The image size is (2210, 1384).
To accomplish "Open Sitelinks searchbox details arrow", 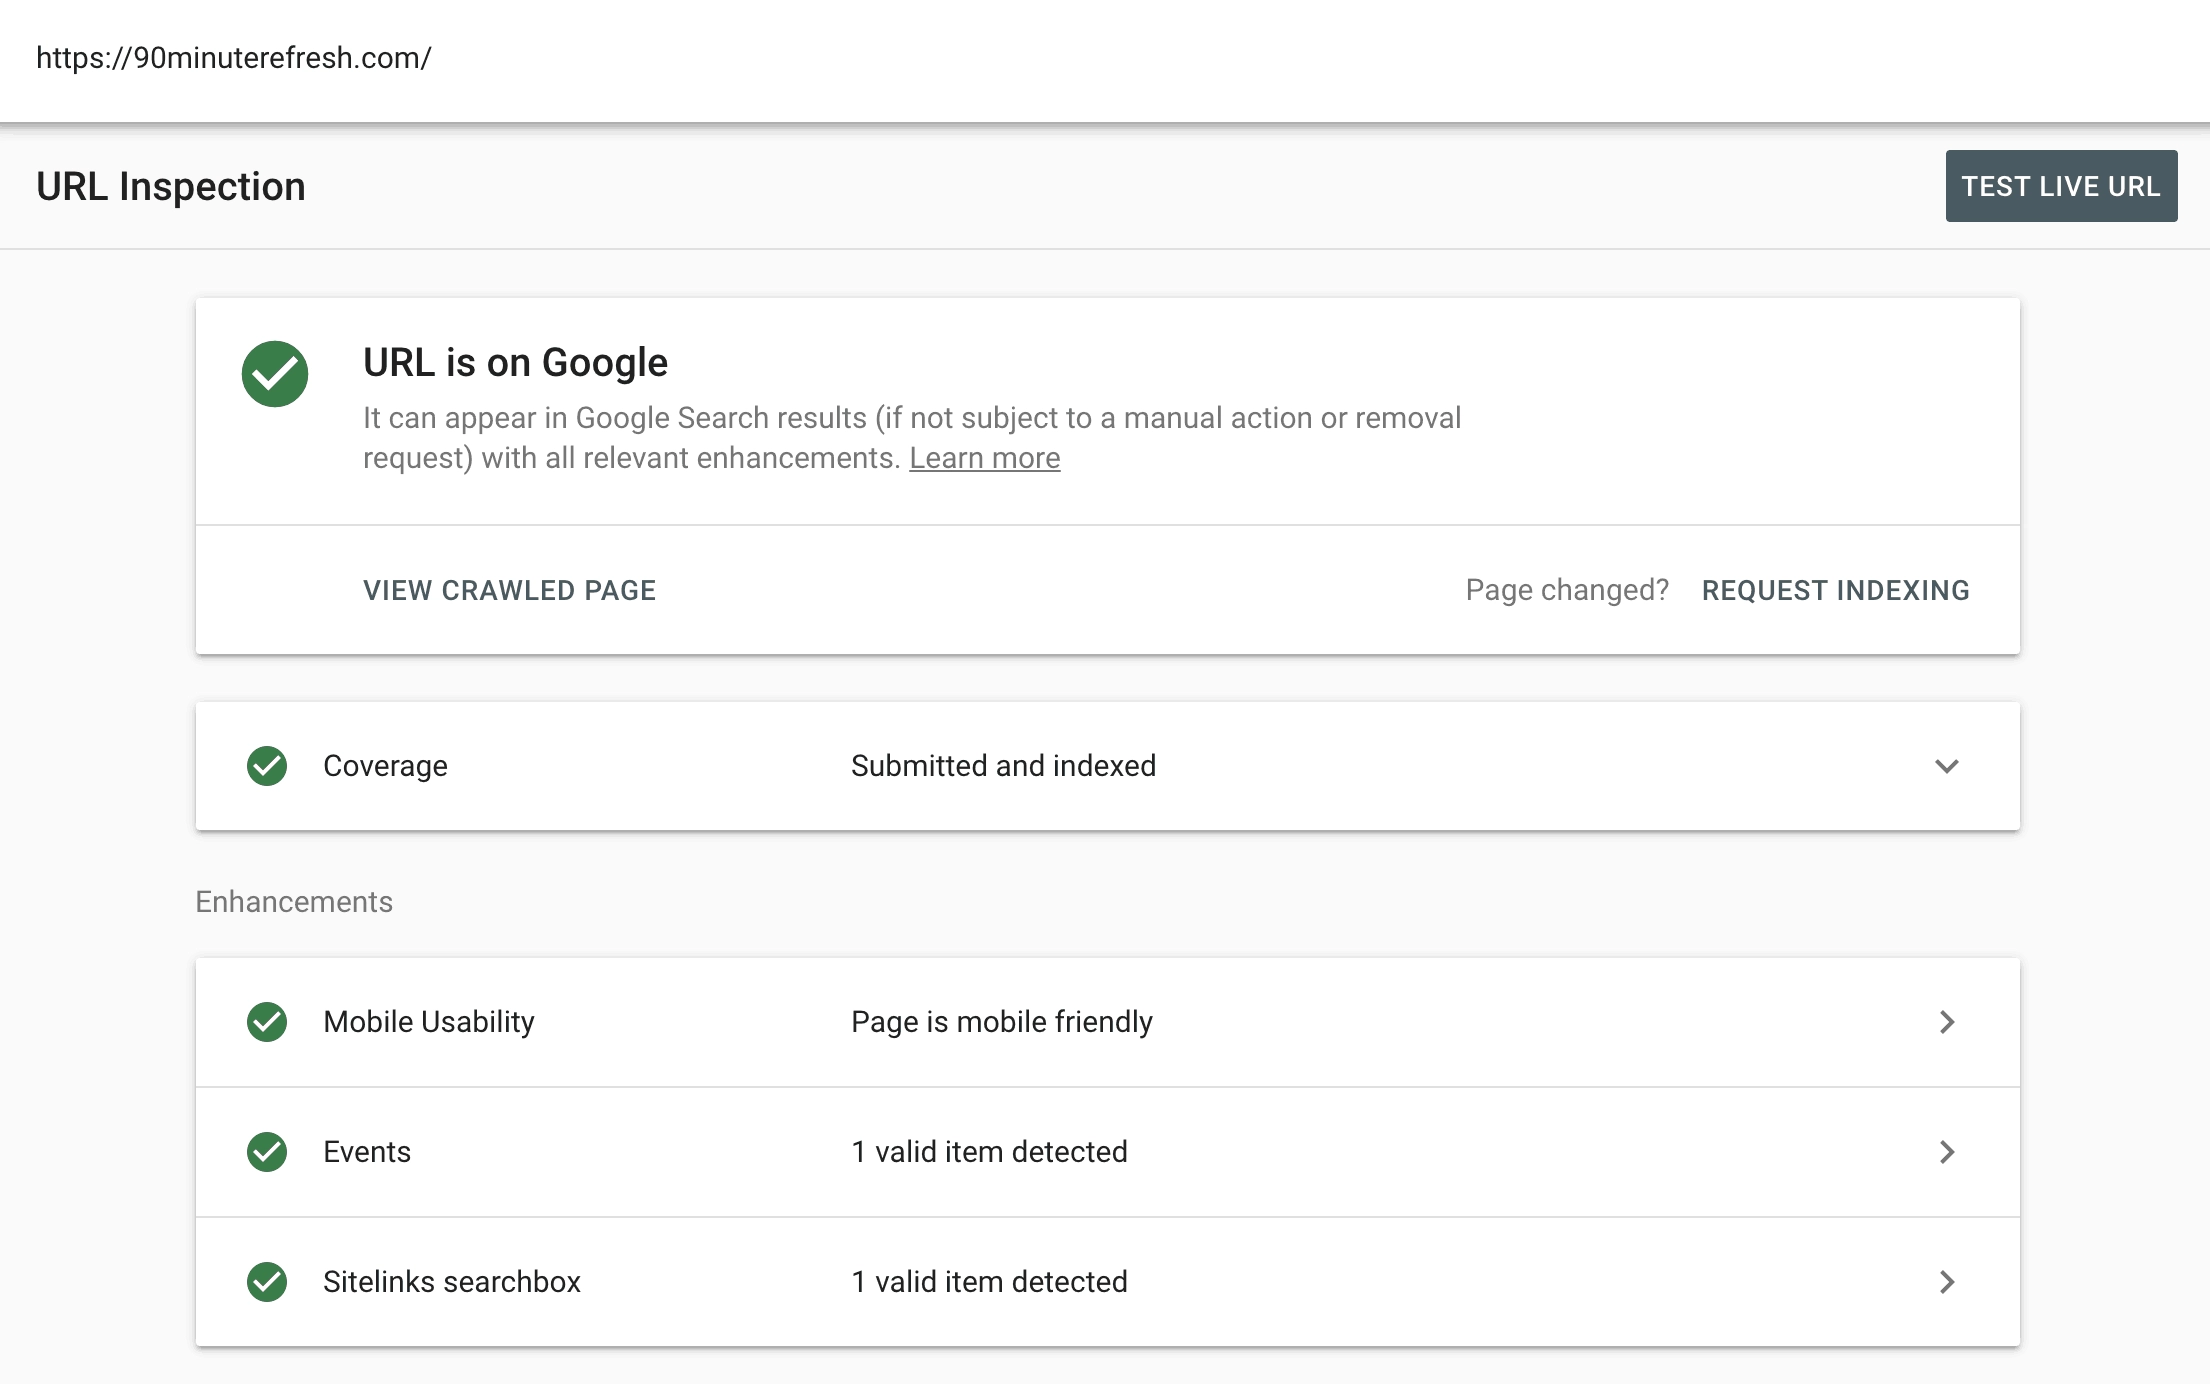I will click(1946, 1282).
